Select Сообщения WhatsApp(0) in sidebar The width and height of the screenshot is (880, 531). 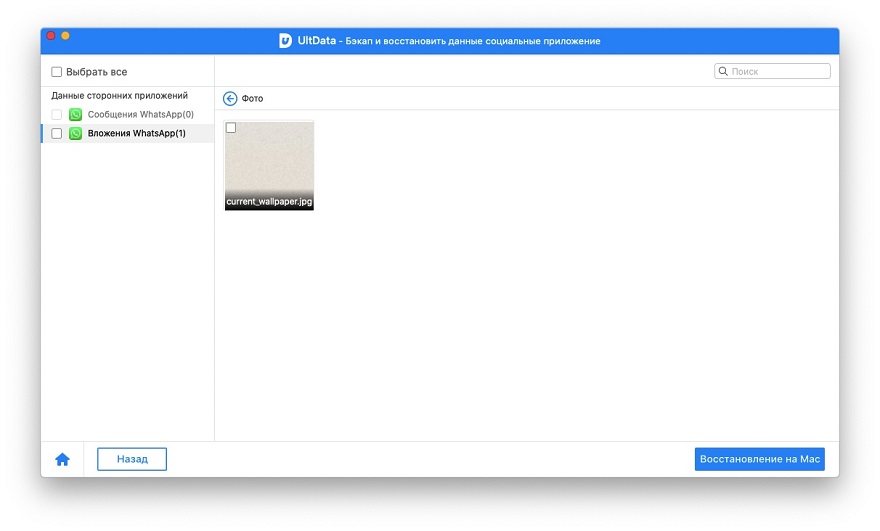128,115
